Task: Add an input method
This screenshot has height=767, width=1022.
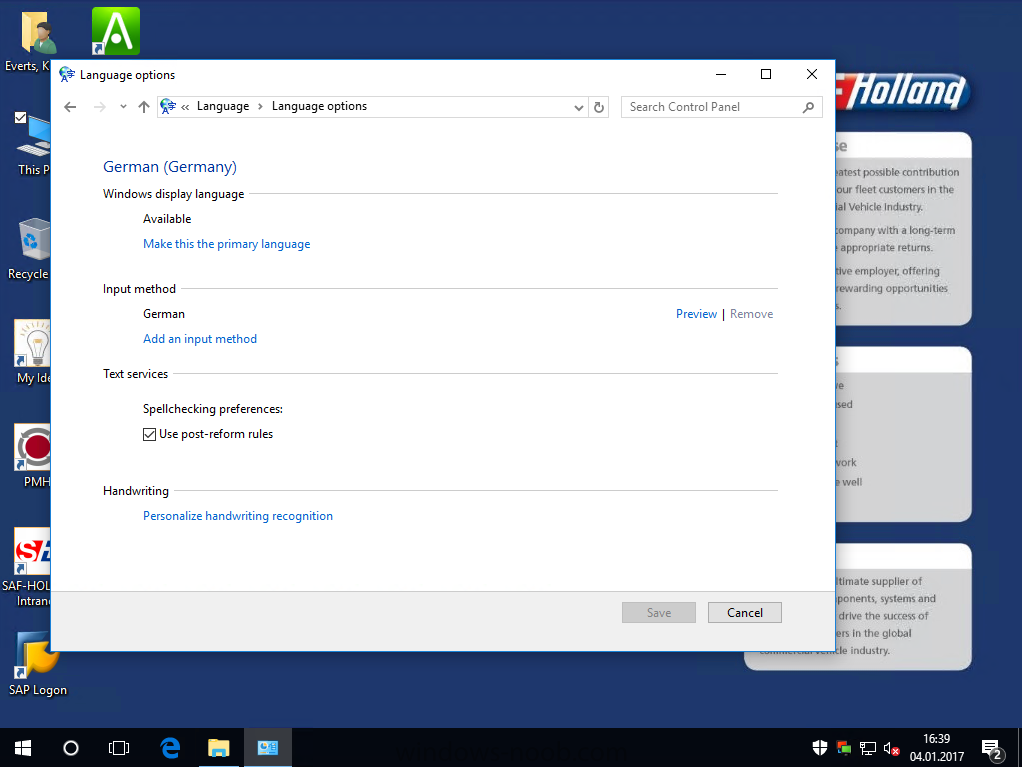Action: (200, 339)
